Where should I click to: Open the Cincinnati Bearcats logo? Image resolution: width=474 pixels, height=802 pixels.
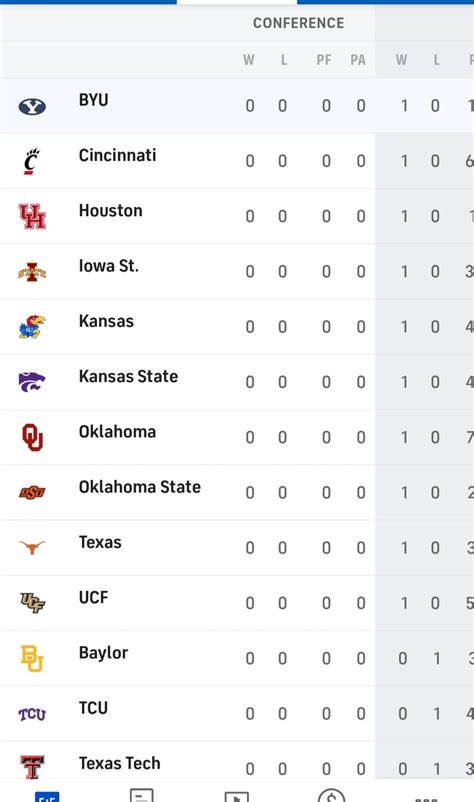point(31,162)
